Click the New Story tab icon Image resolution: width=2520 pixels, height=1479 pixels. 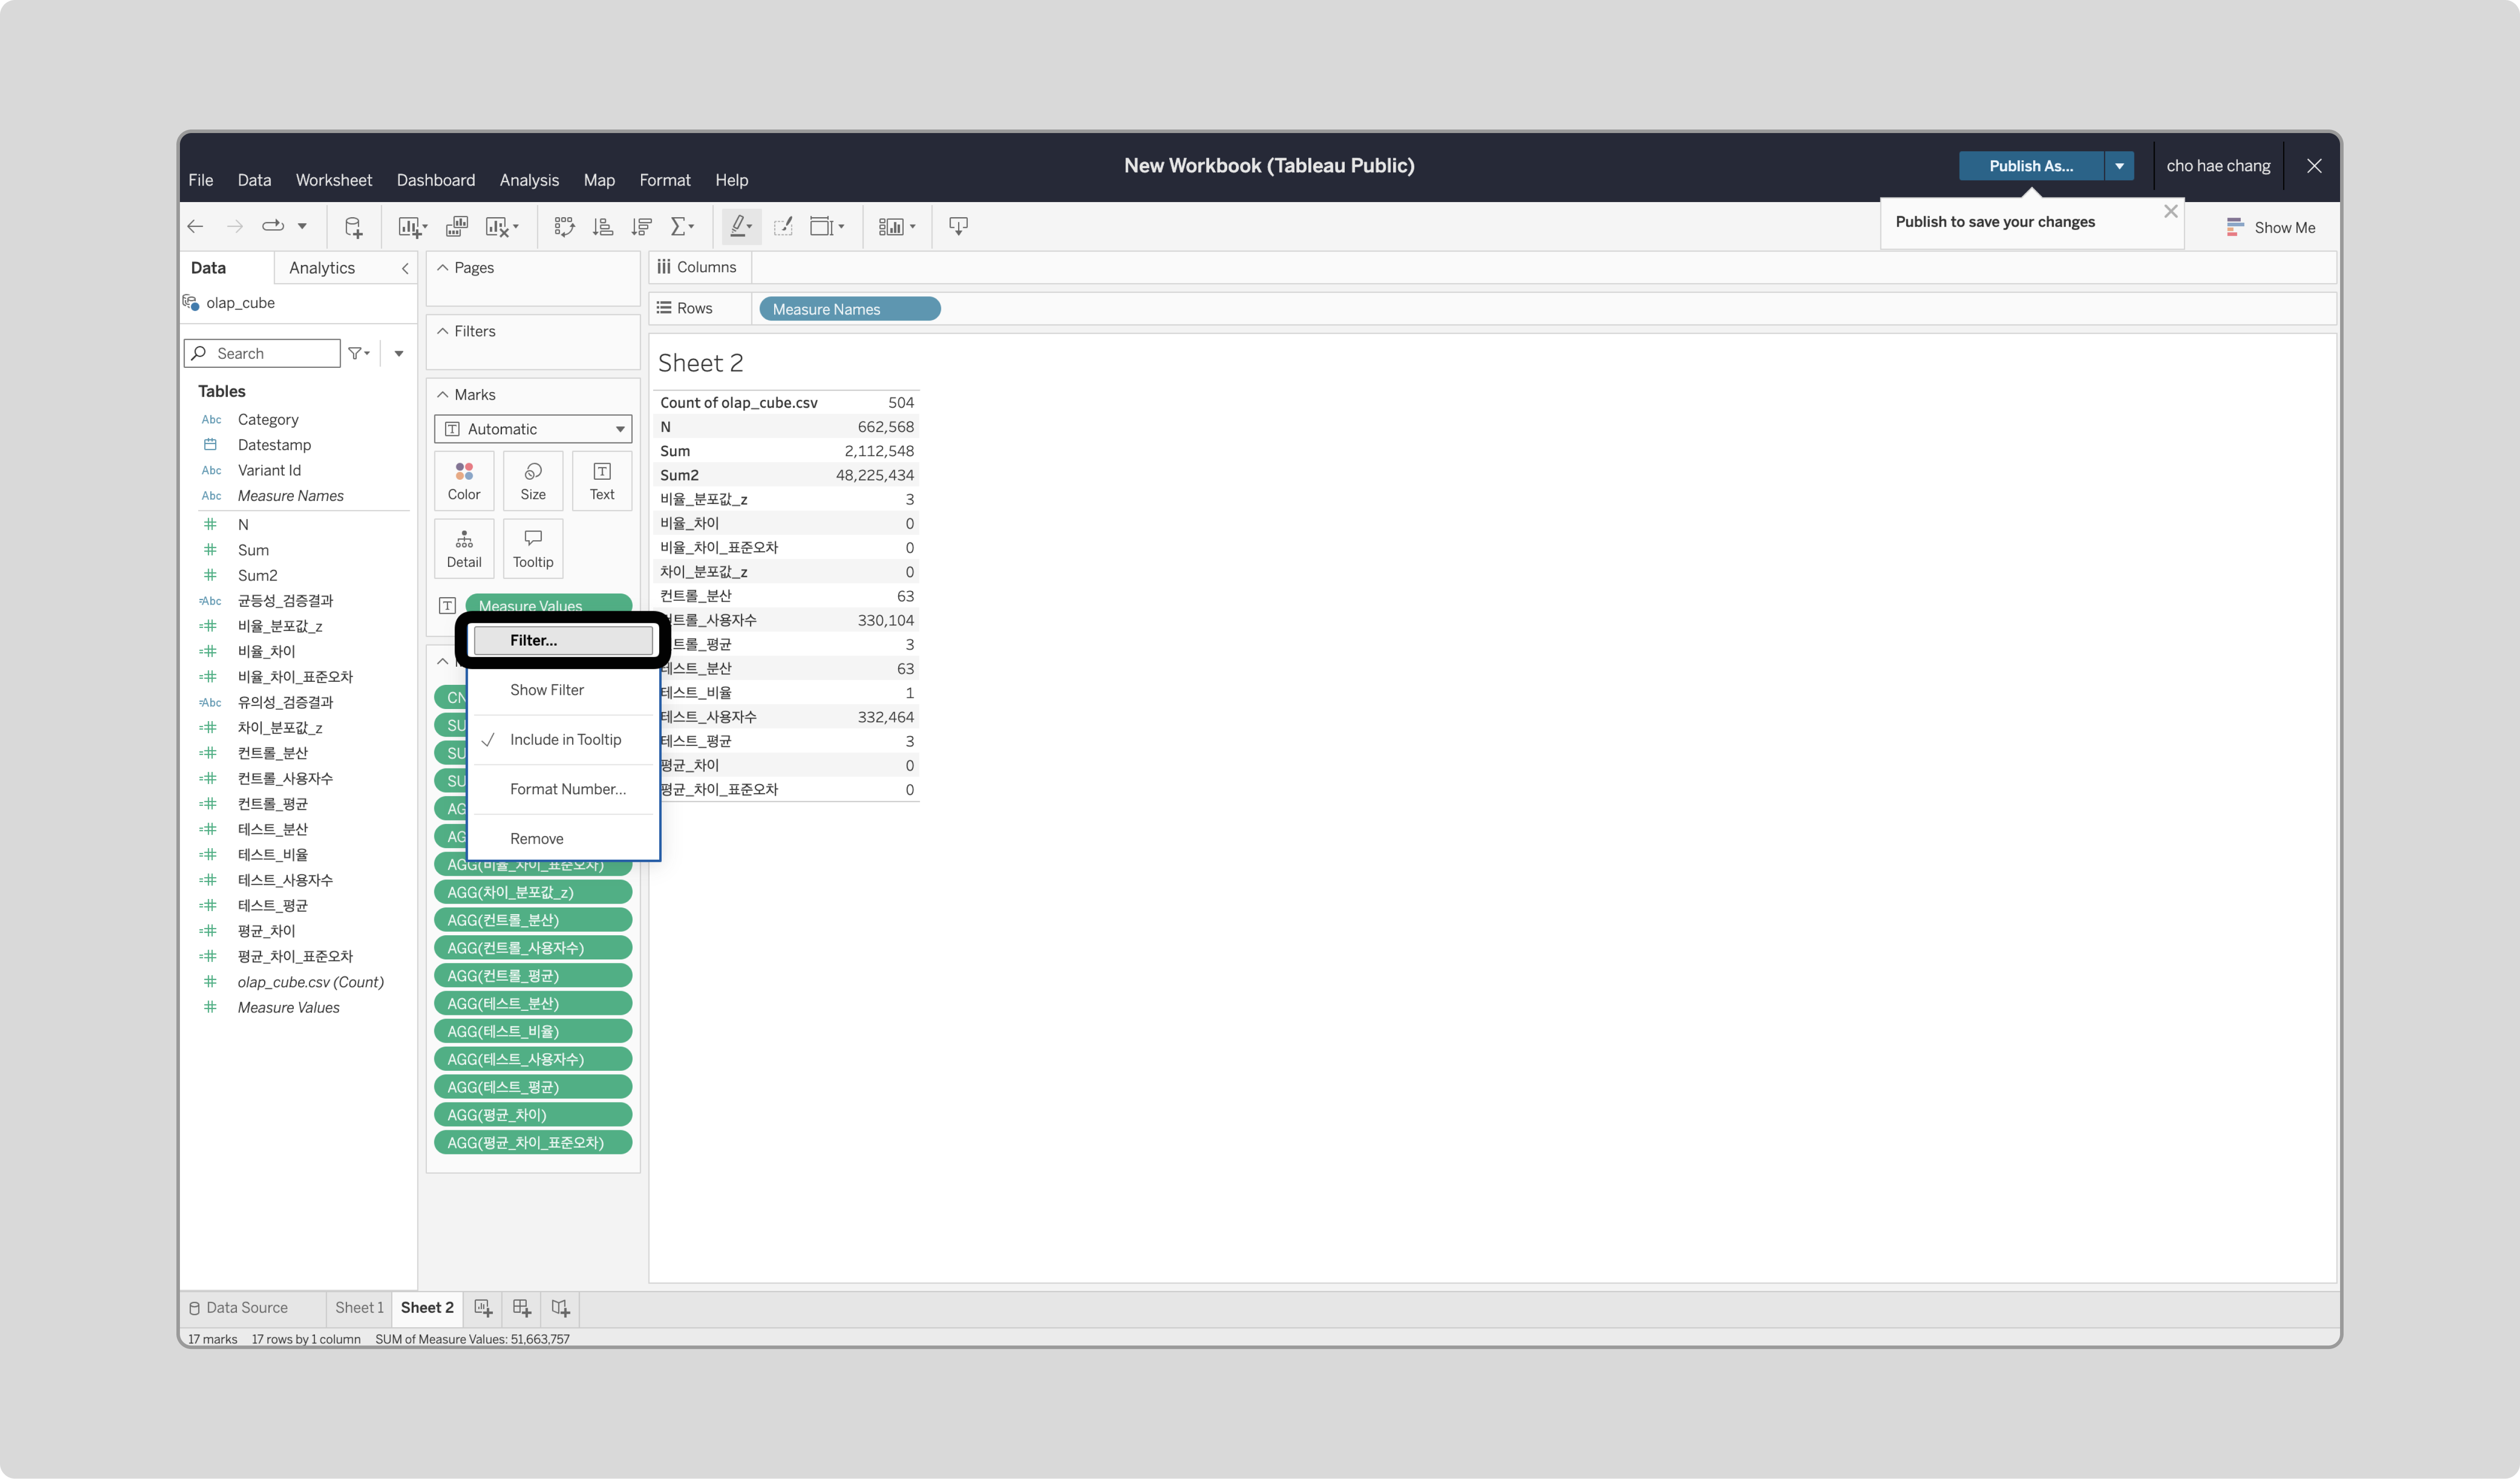560,1308
